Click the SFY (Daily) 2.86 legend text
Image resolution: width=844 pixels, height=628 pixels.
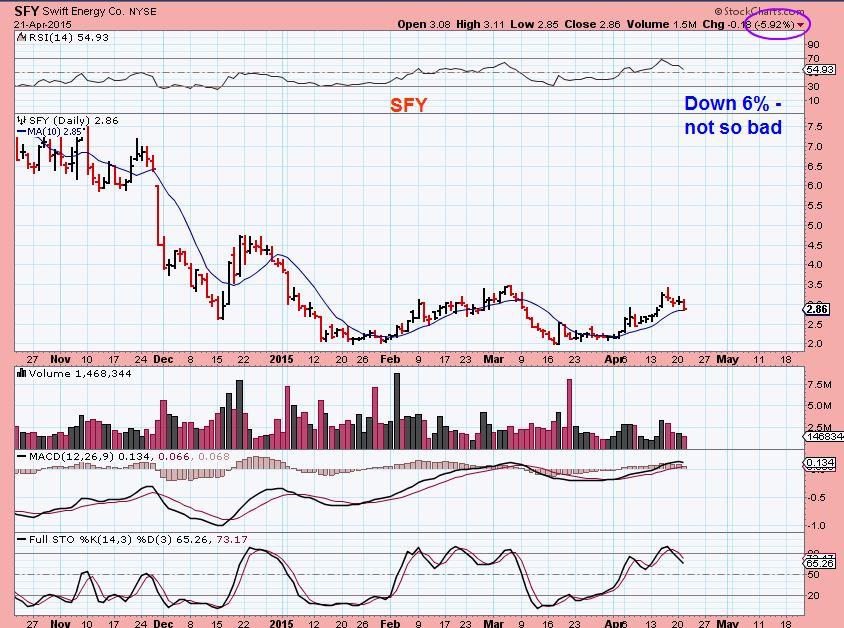point(74,121)
